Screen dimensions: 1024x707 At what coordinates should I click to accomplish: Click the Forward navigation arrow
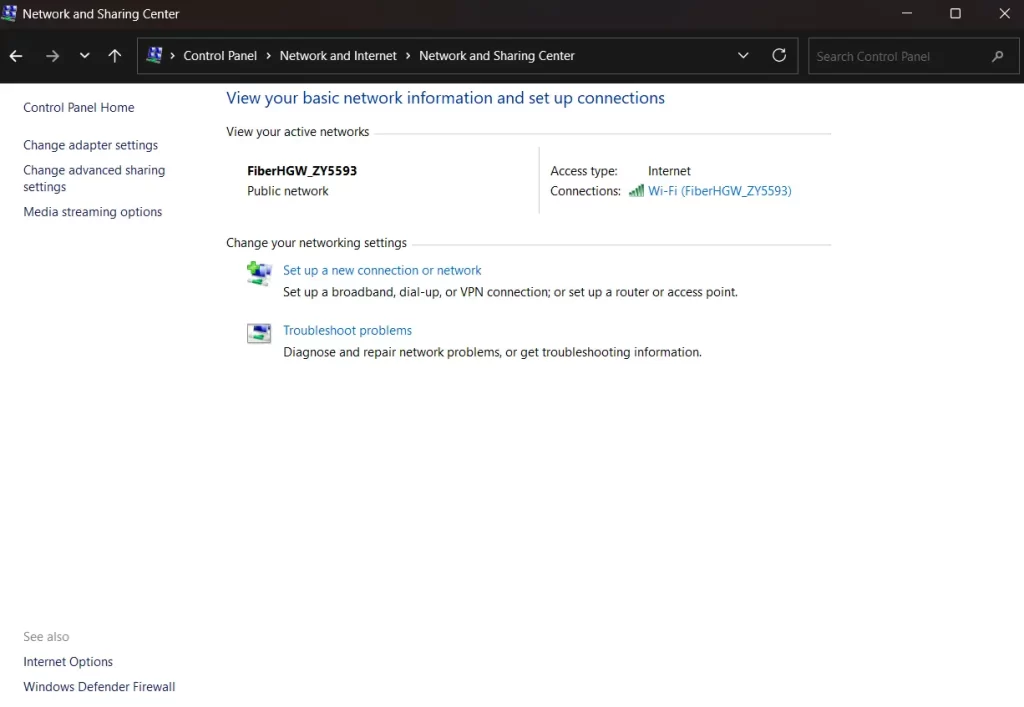(52, 55)
